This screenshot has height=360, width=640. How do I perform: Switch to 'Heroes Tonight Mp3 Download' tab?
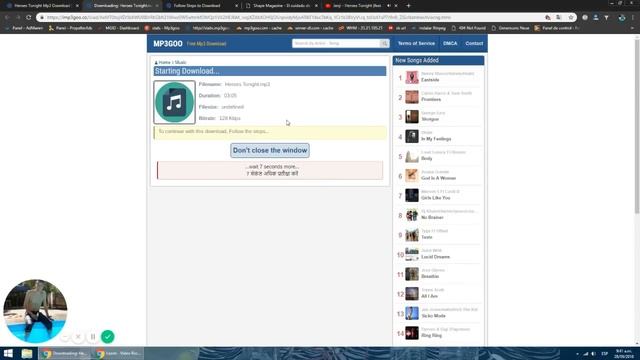(x=42, y=6)
